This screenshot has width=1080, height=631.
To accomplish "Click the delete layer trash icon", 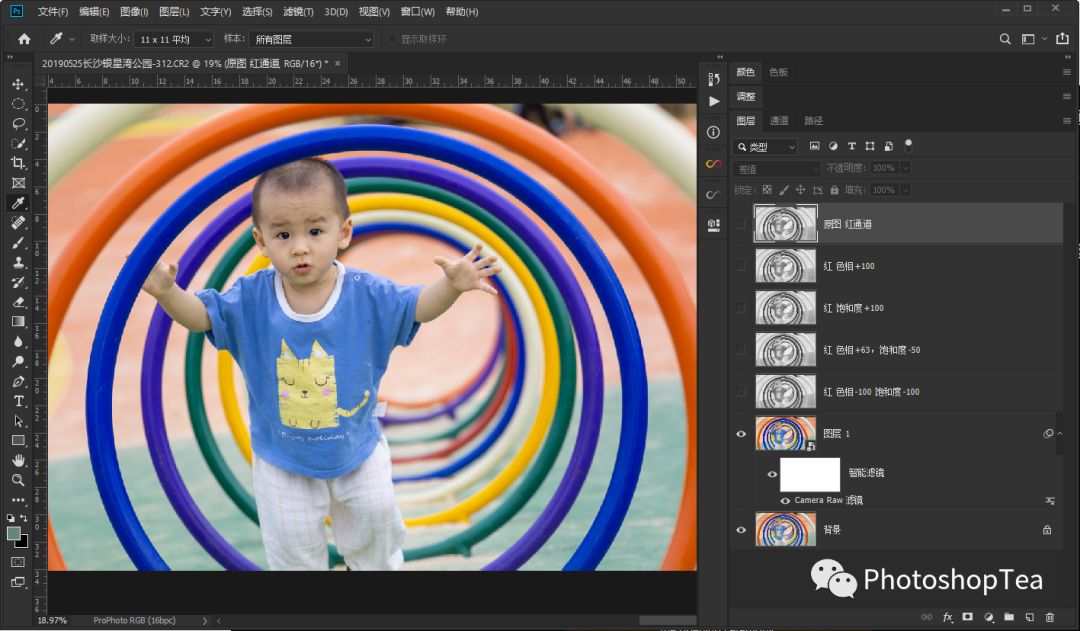I will (x=1050, y=617).
